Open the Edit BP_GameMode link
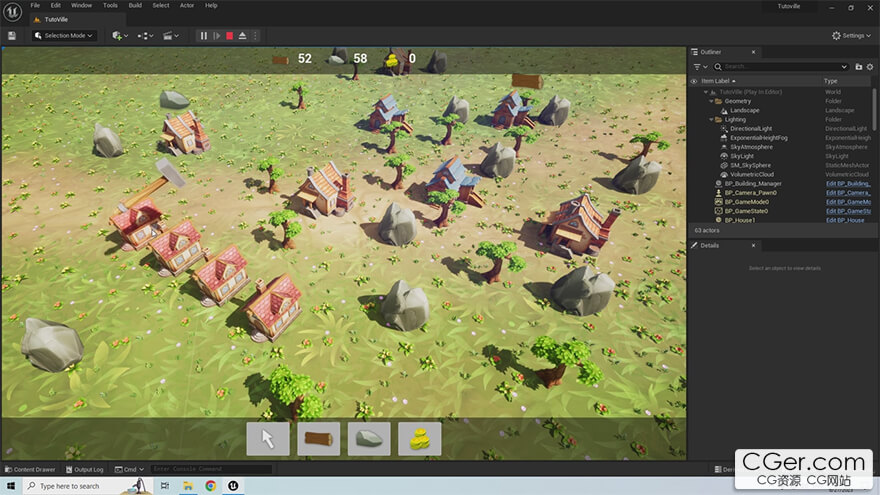Image resolution: width=880 pixels, height=495 pixels. 848,202
